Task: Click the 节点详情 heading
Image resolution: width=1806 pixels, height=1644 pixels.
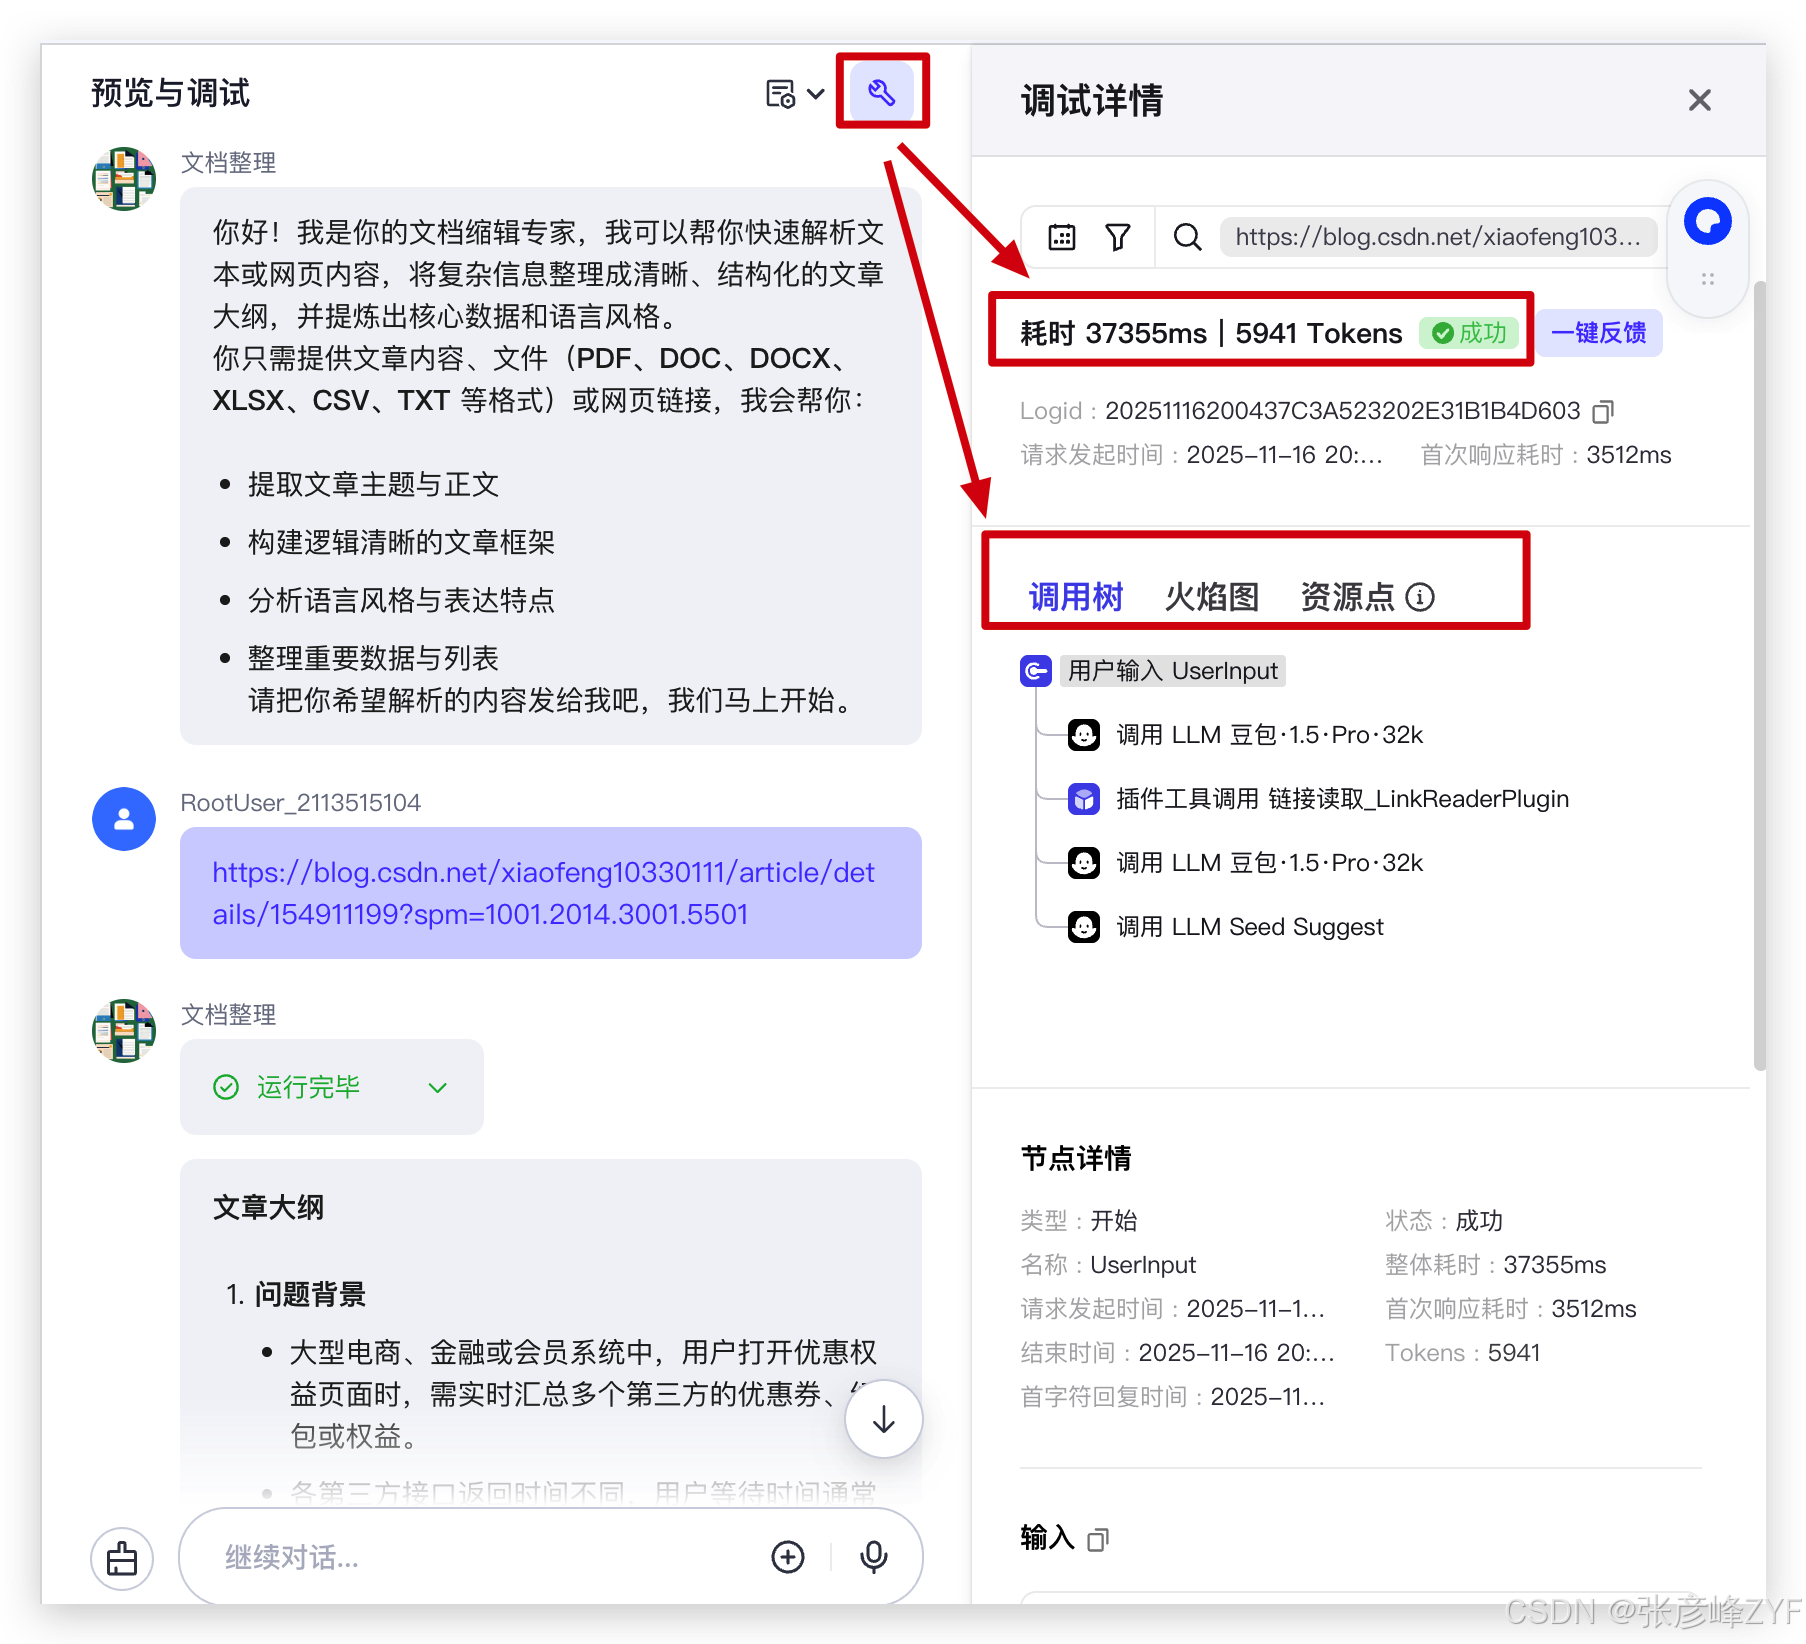Action: point(1075,1159)
